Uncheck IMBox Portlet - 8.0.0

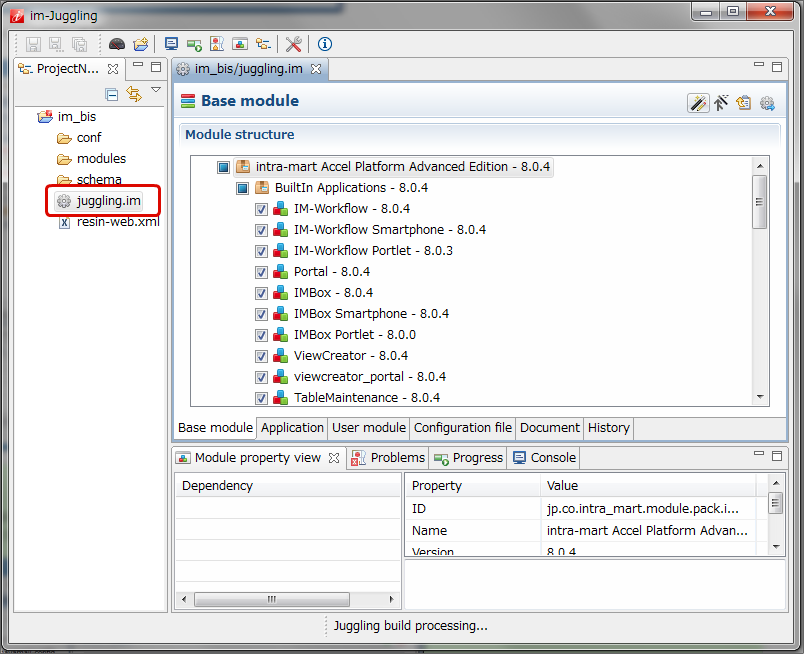[x=261, y=335]
